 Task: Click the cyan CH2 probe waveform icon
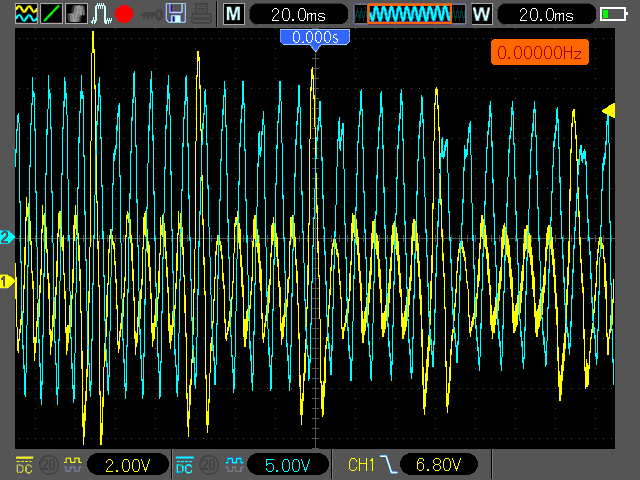[x=234, y=464]
